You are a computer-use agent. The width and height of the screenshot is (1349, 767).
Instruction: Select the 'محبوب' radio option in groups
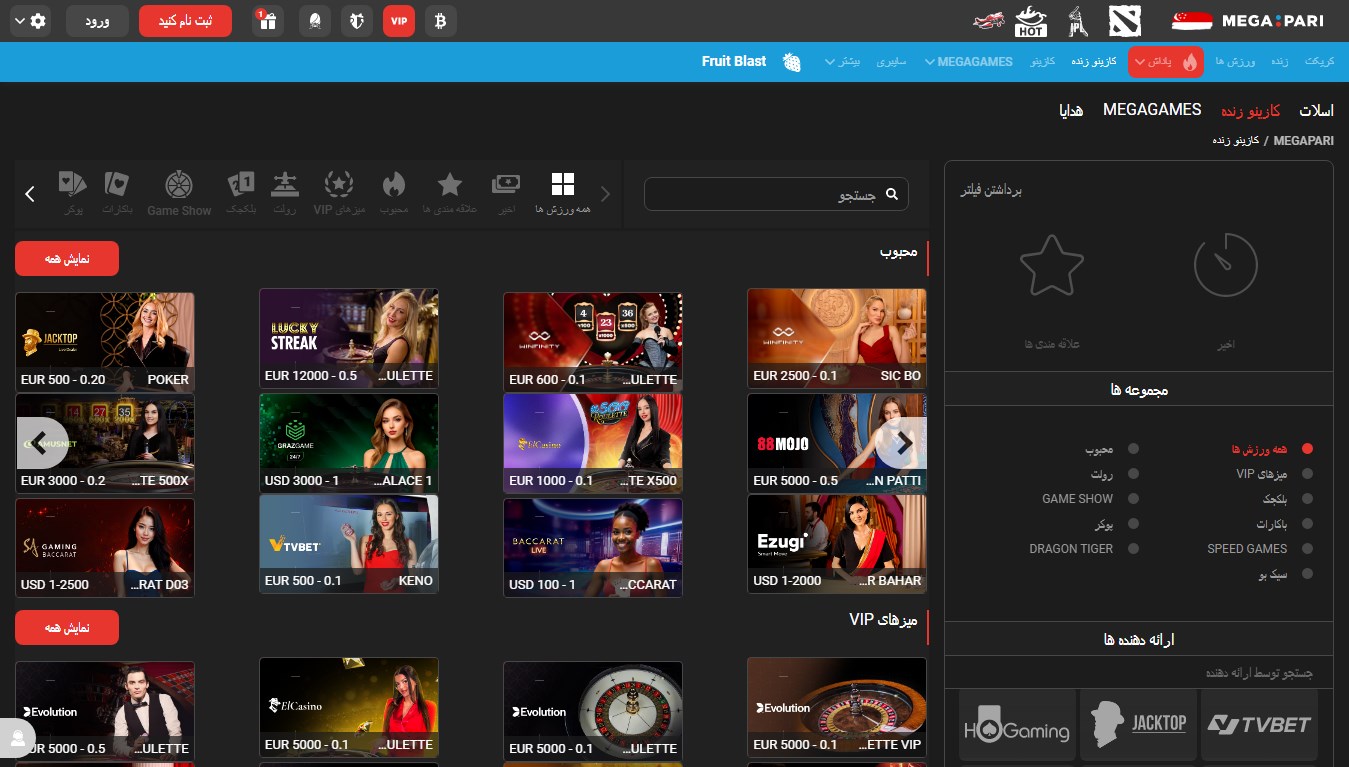(x=1133, y=449)
